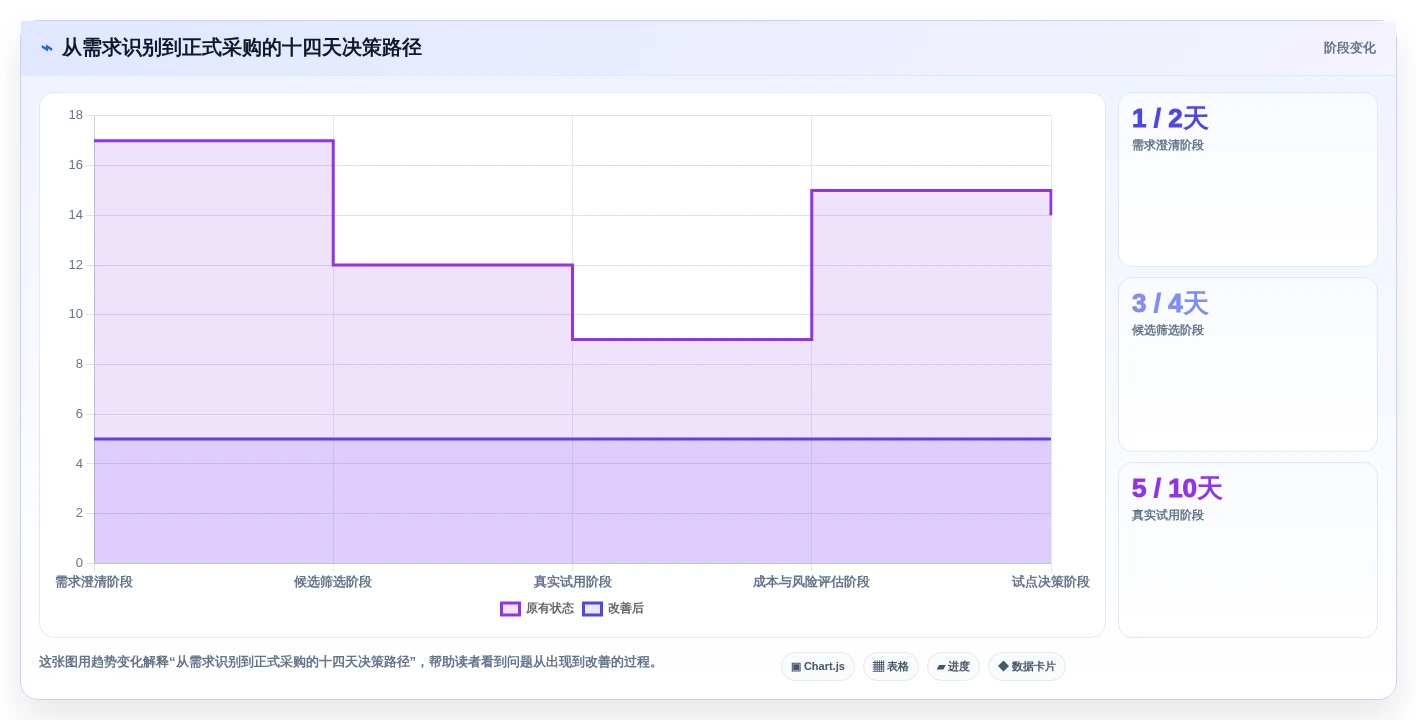Toggle the 改善后 legend entry

[613, 608]
